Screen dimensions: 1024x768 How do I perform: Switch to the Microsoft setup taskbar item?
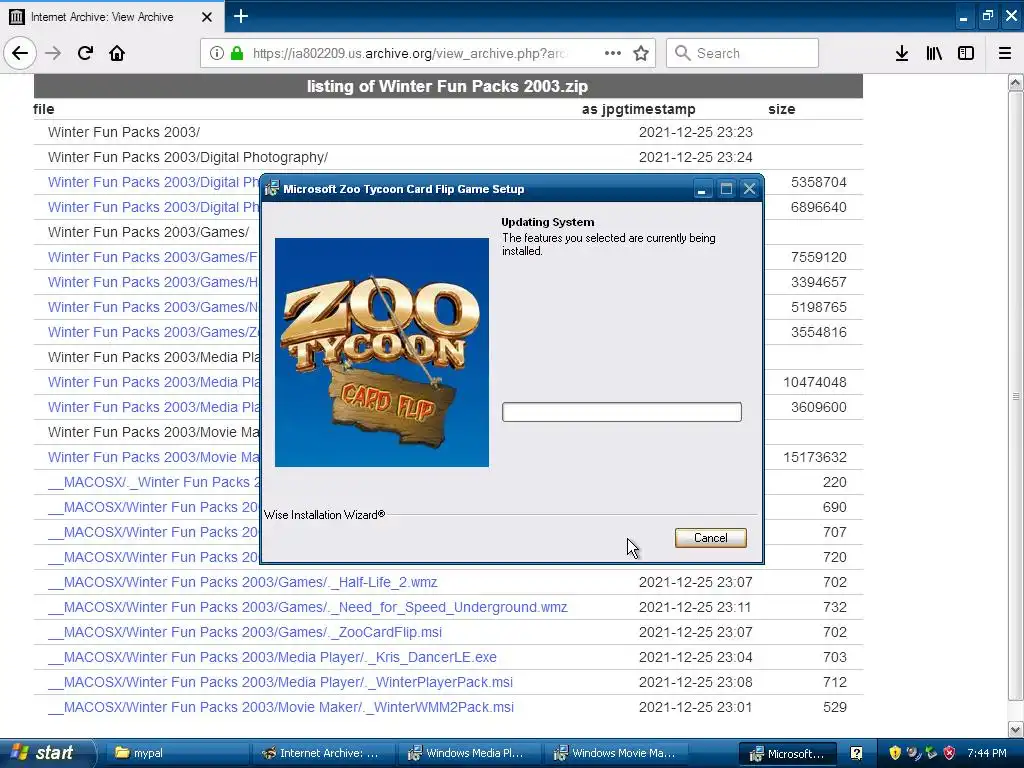(x=788, y=753)
